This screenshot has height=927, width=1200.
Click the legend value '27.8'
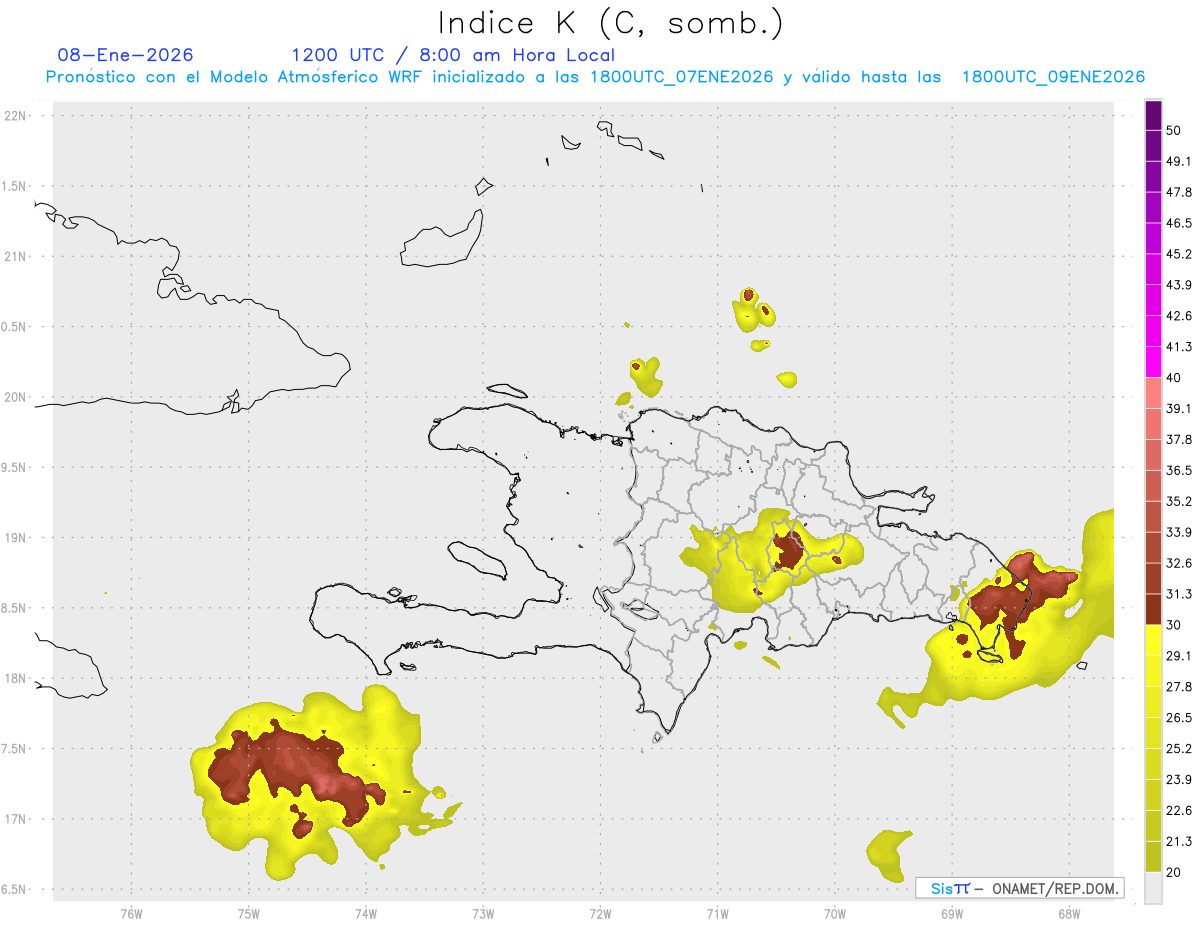tap(1178, 686)
